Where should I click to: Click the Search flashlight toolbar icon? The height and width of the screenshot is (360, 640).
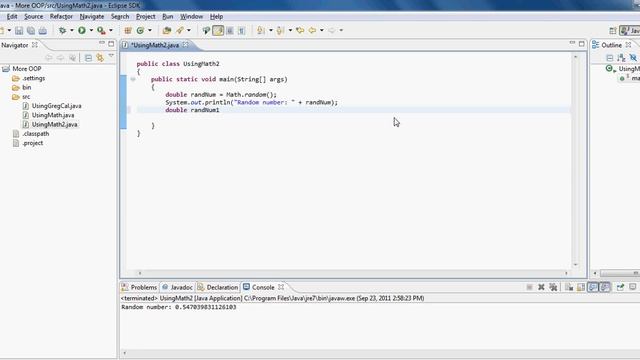click(180, 30)
